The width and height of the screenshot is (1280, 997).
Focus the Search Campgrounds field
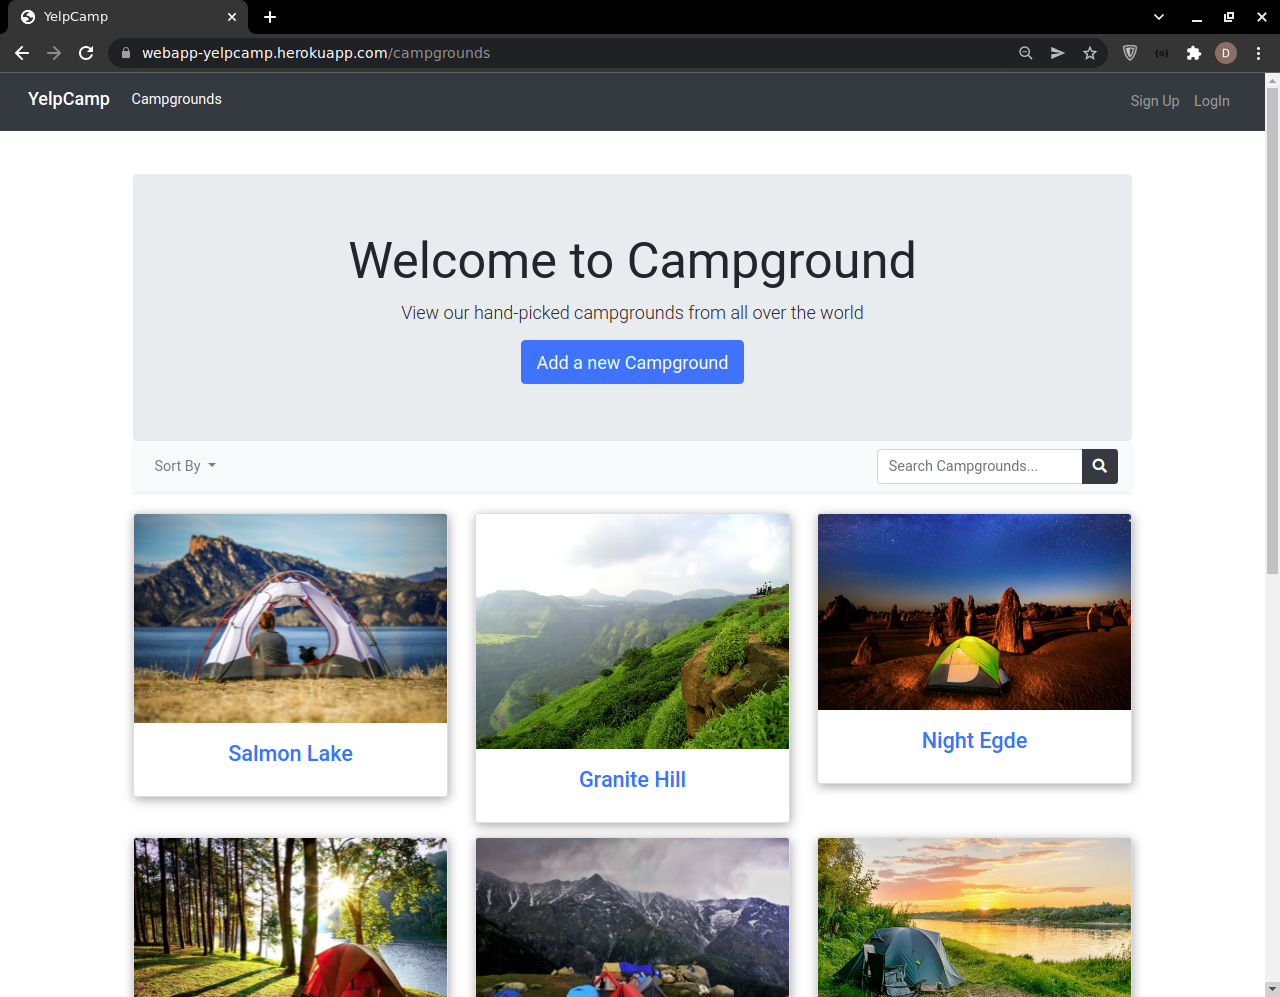click(980, 466)
